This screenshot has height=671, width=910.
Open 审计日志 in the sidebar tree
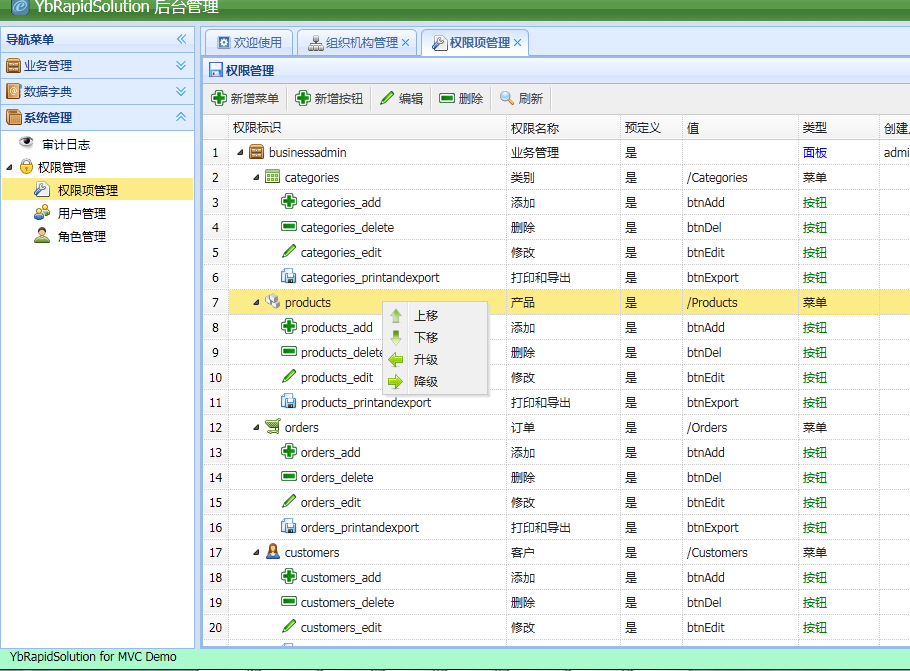66,145
